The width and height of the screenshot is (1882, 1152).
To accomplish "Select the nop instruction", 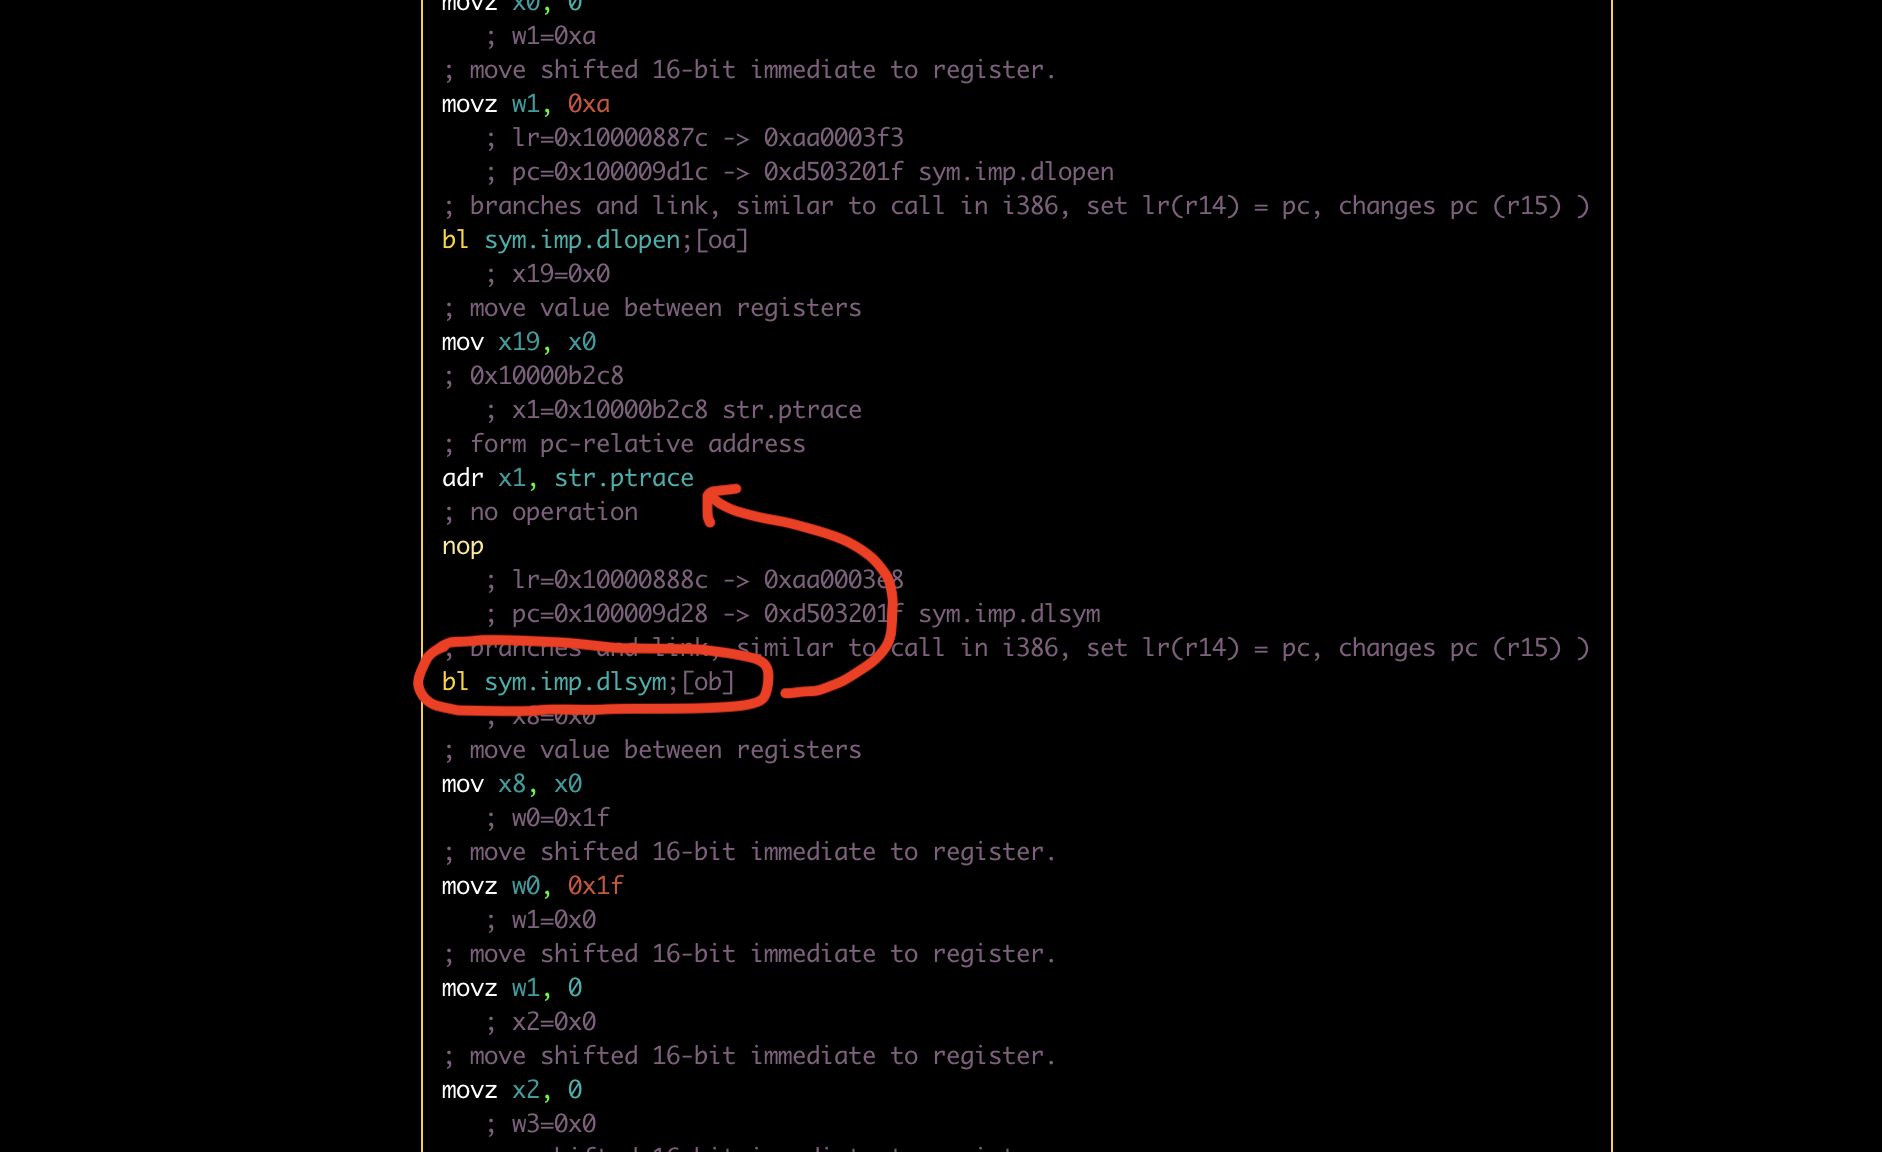I will tap(462, 546).
